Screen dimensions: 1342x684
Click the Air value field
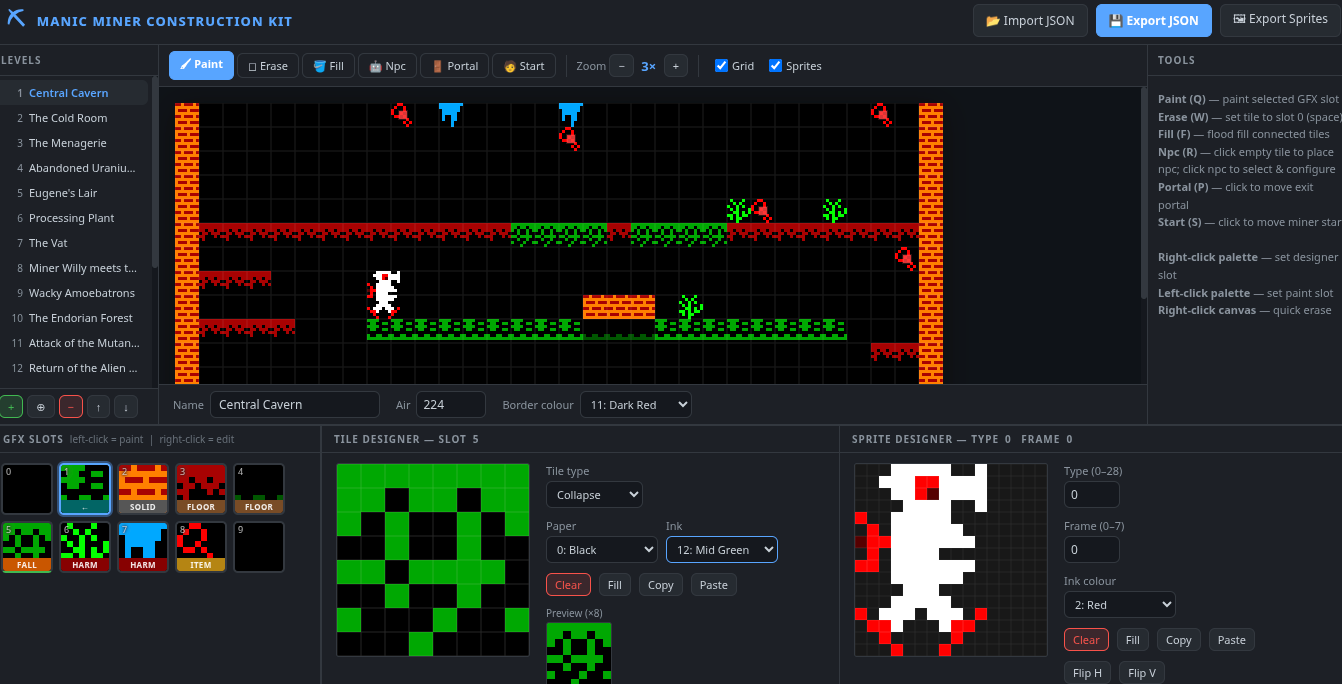pyautogui.click(x=450, y=405)
